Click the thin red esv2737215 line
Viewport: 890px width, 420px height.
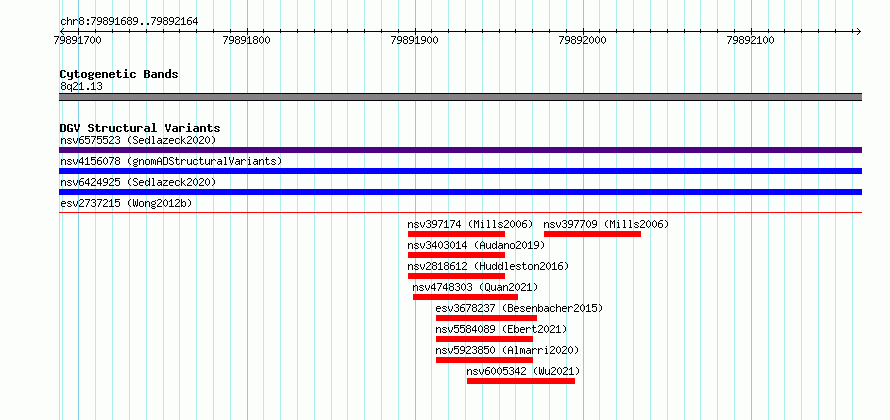[460, 212]
